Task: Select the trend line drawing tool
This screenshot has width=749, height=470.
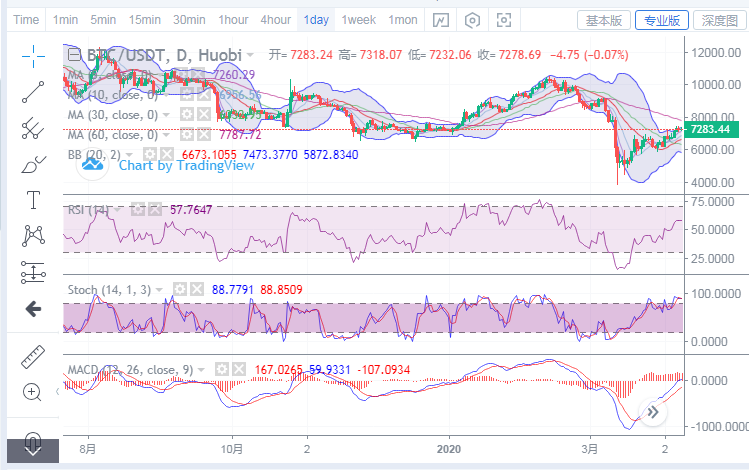Action: (33, 92)
